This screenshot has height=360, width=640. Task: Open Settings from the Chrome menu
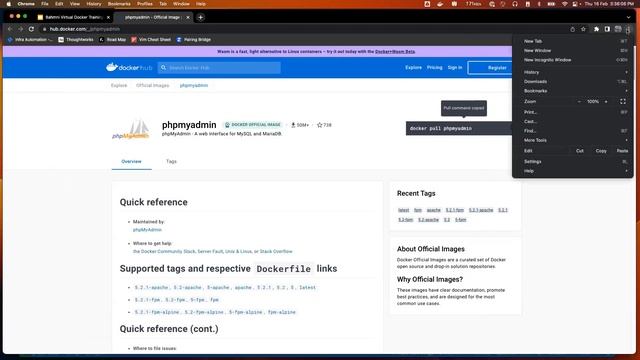pos(573,162)
